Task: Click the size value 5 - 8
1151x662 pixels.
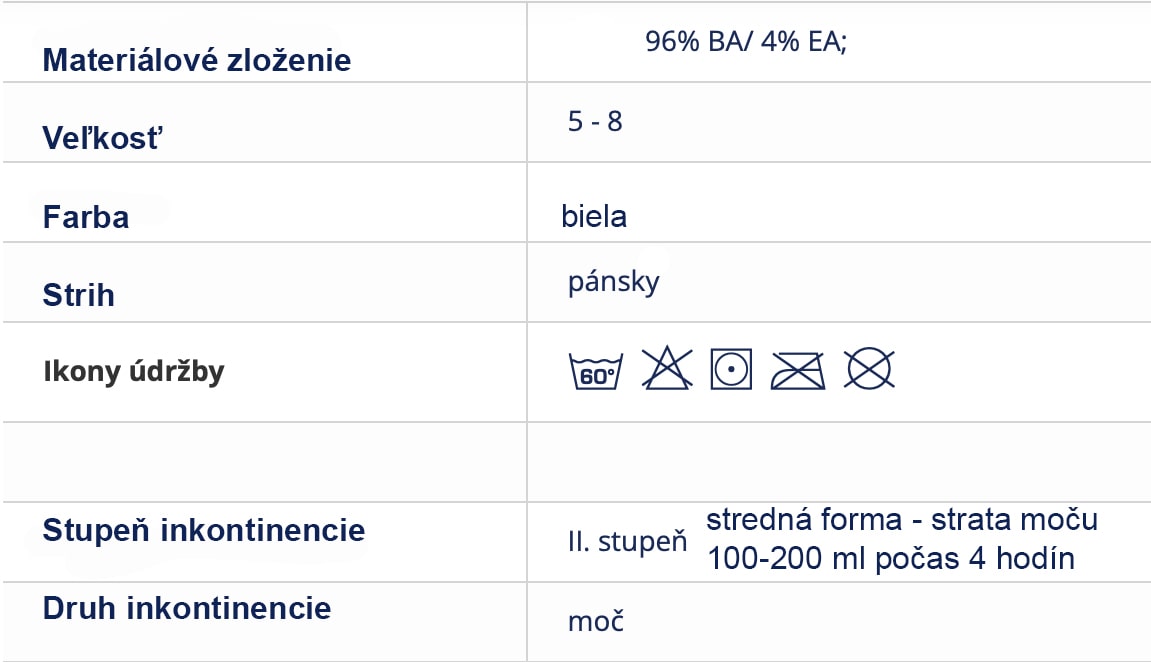Action: tap(595, 121)
